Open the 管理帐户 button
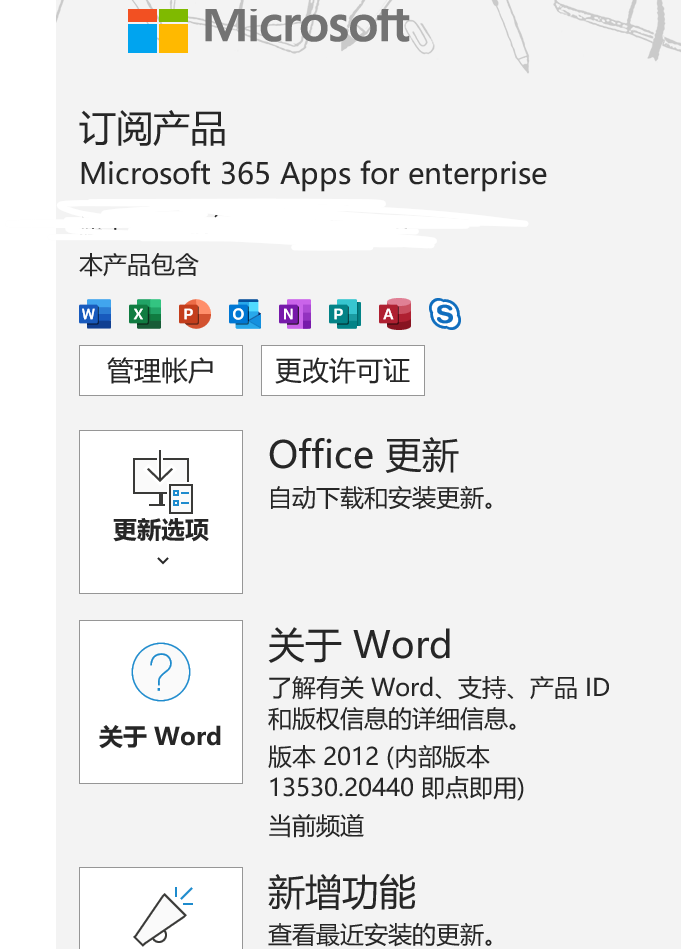The width and height of the screenshot is (681, 949). (x=161, y=370)
